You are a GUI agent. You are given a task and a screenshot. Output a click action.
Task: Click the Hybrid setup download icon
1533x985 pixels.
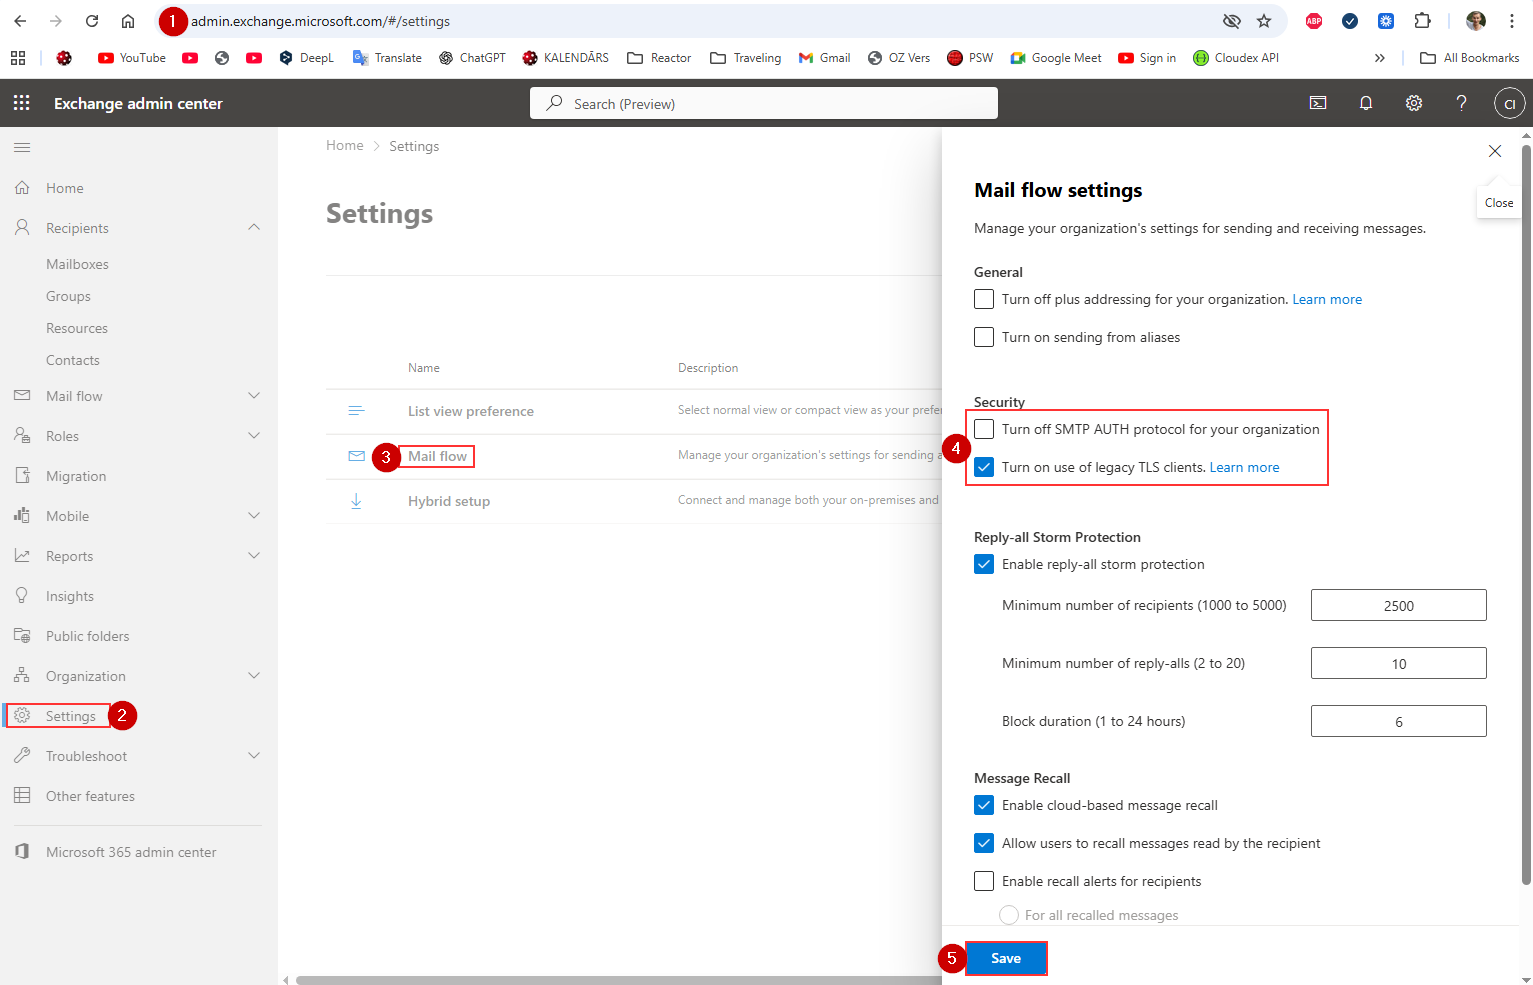pos(356,501)
